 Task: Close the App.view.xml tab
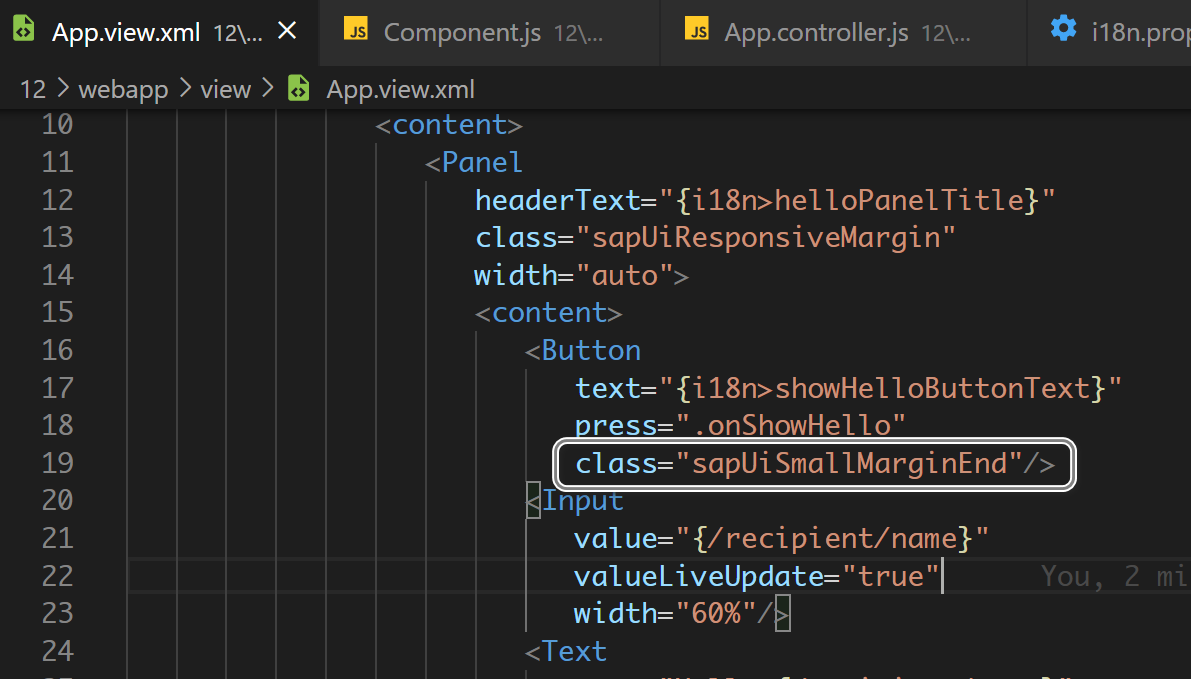coord(287,30)
